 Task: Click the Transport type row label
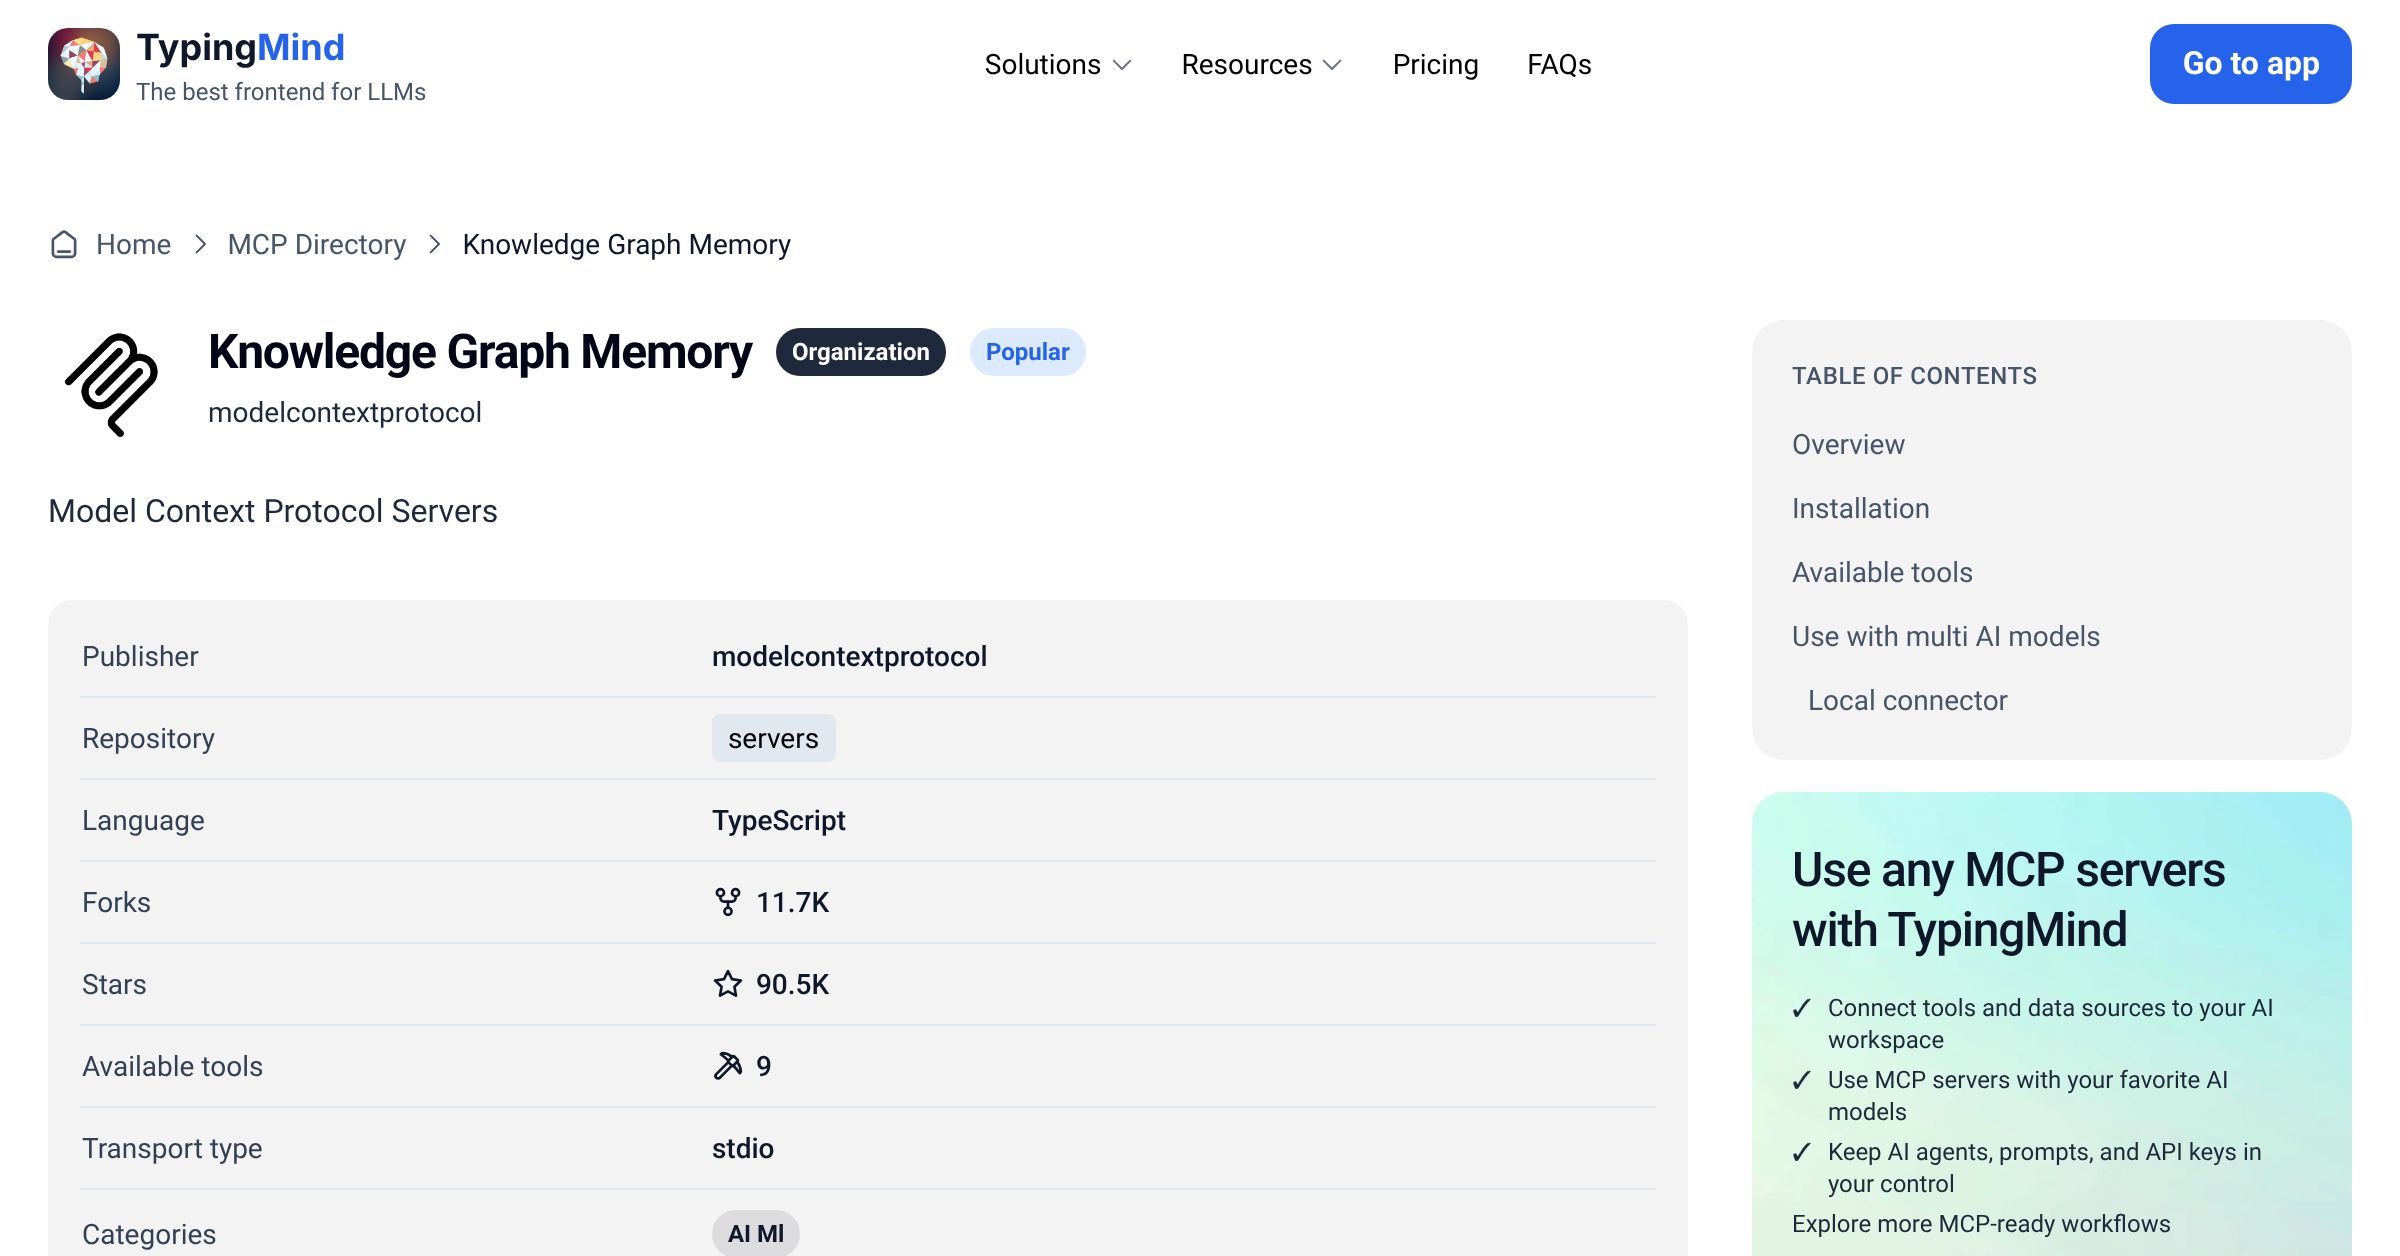click(x=172, y=1148)
